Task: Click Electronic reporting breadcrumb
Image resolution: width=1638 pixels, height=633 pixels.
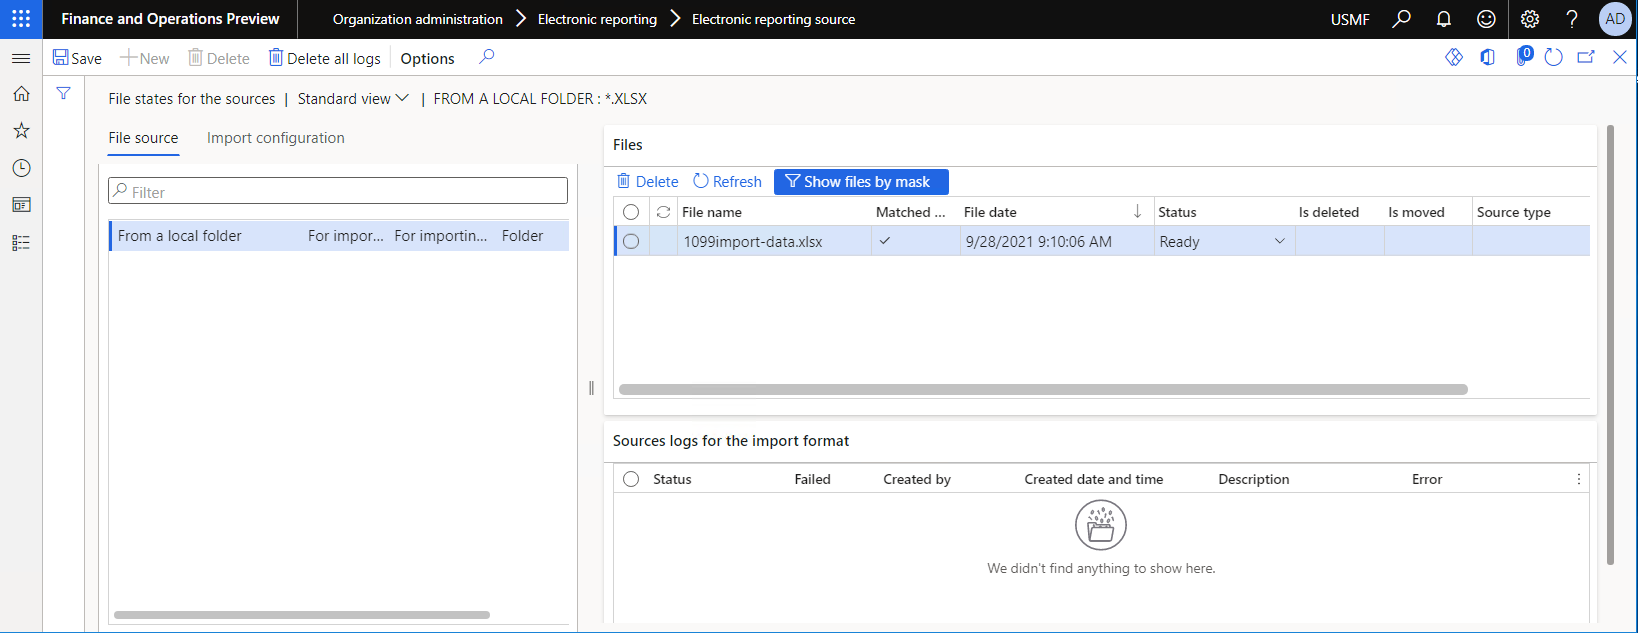Action: (597, 19)
